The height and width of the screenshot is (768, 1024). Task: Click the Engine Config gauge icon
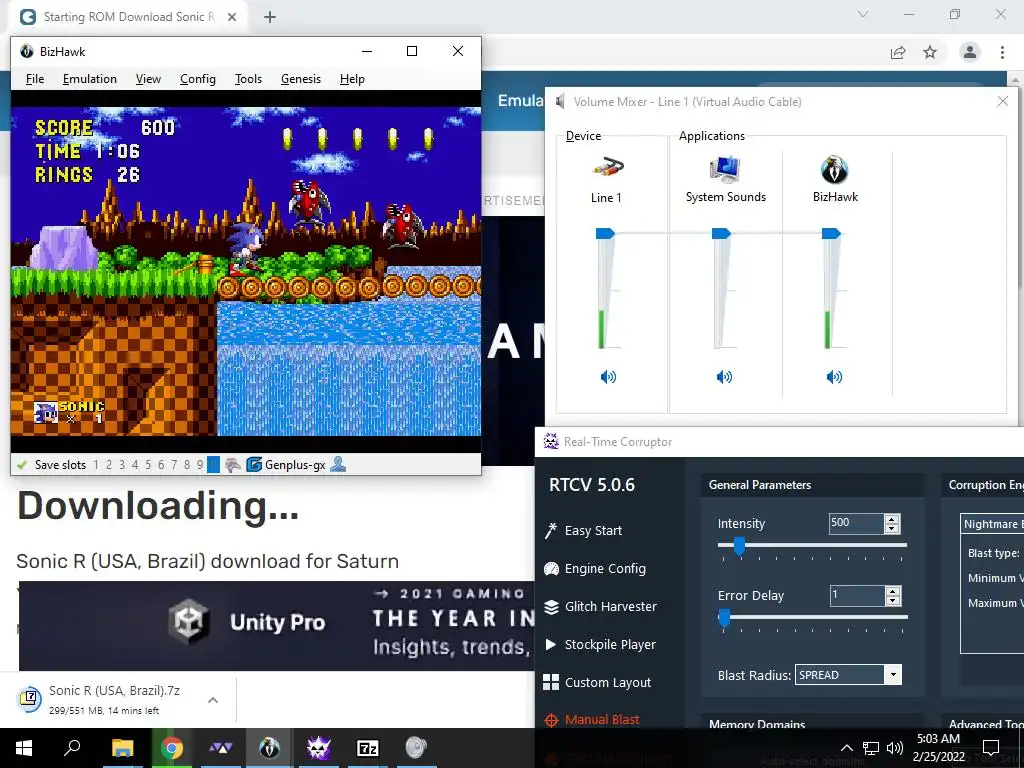(551, 569)
